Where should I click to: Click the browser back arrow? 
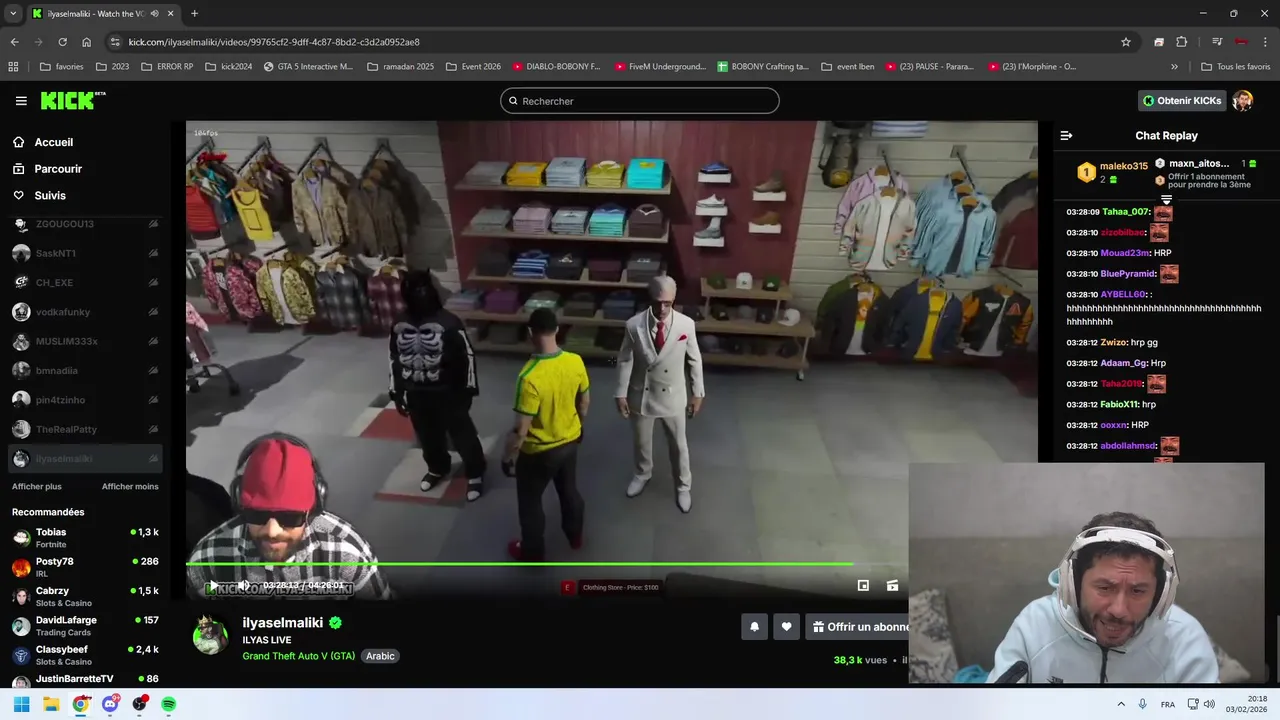click(14, 42)
